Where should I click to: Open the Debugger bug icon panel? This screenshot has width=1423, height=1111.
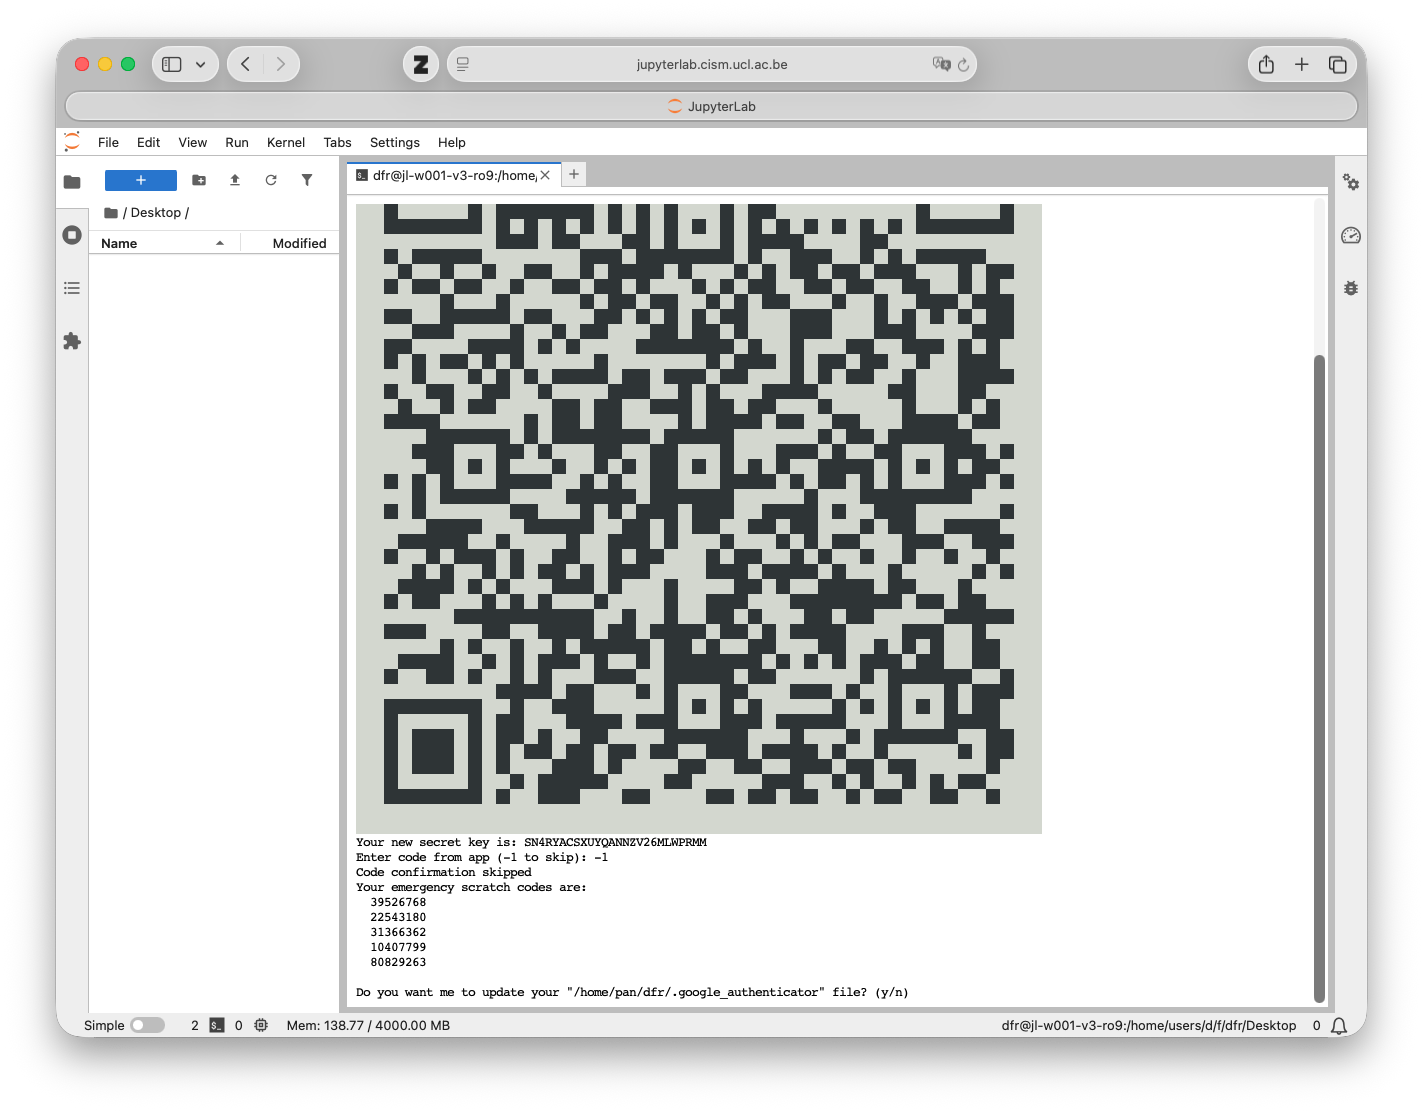[1351, 288]
